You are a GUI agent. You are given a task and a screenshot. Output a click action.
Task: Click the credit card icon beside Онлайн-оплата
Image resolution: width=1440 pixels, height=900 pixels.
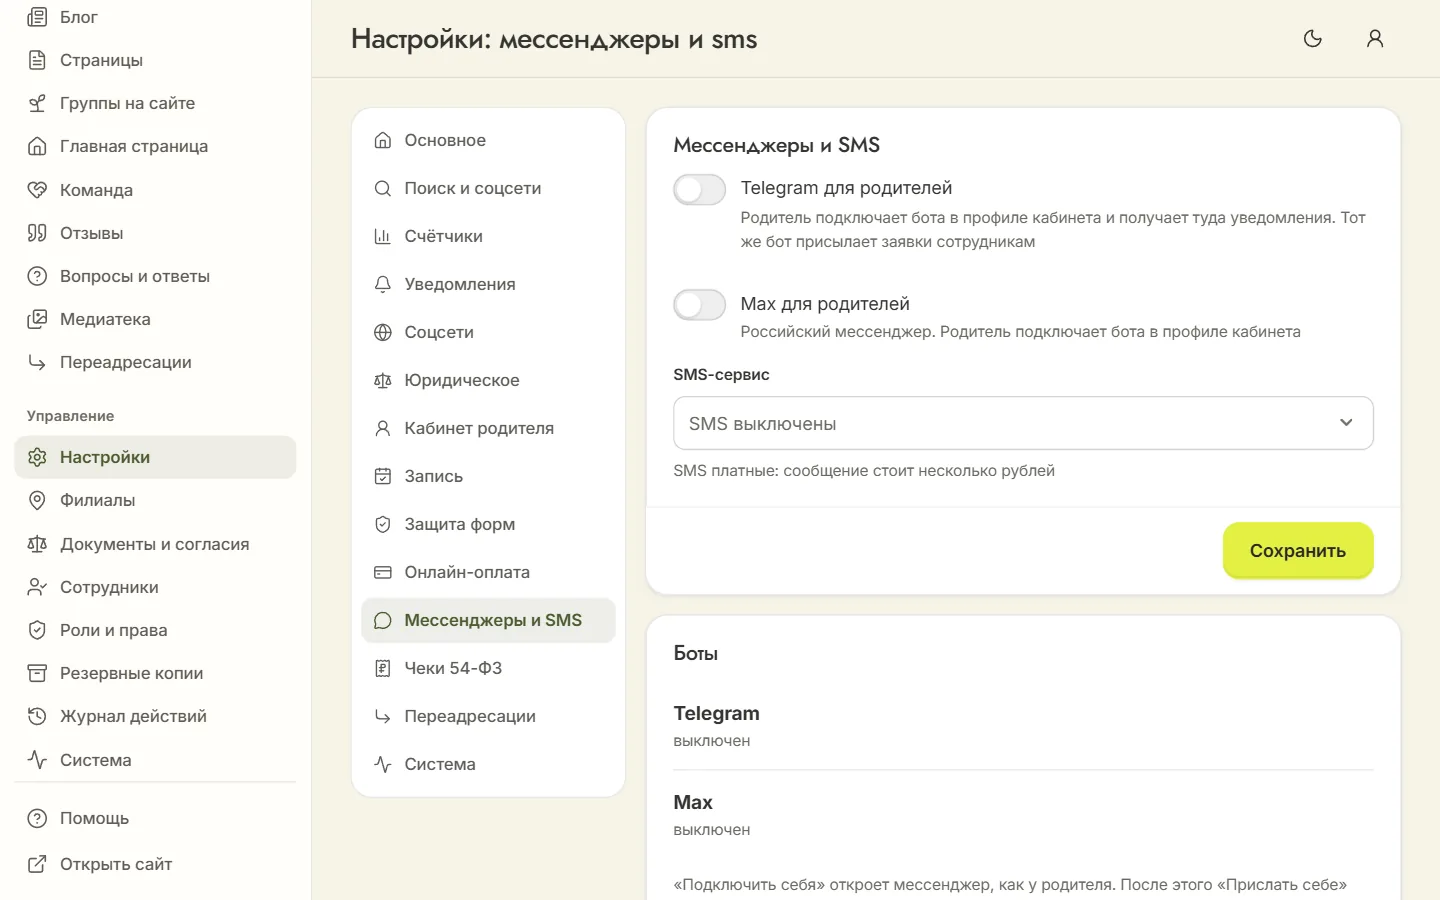click(382, 572)
